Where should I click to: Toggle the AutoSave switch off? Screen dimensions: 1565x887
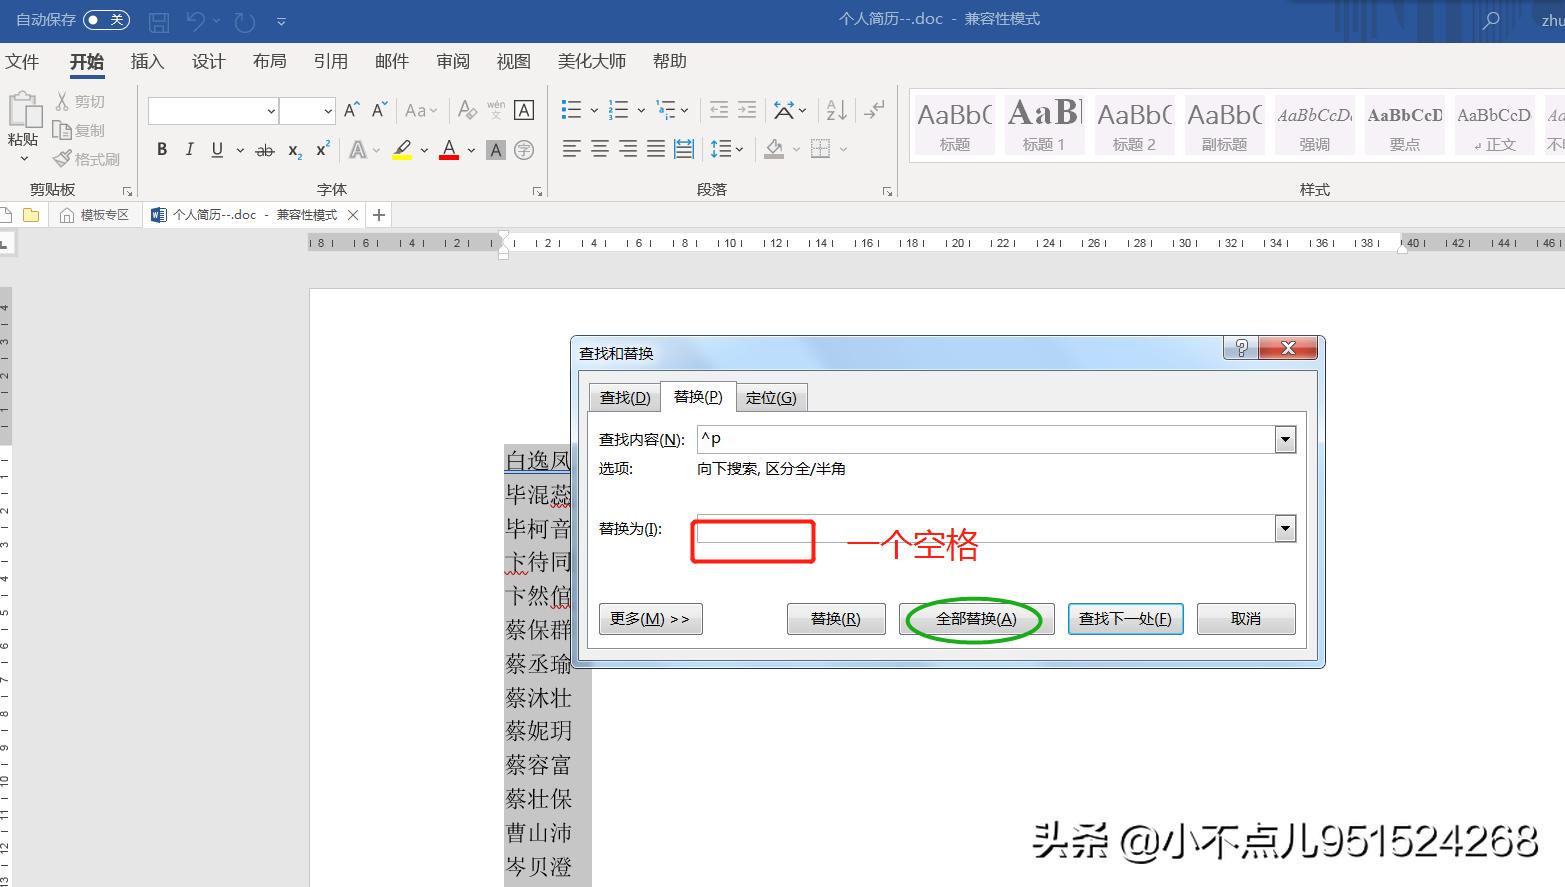point(105,19)
